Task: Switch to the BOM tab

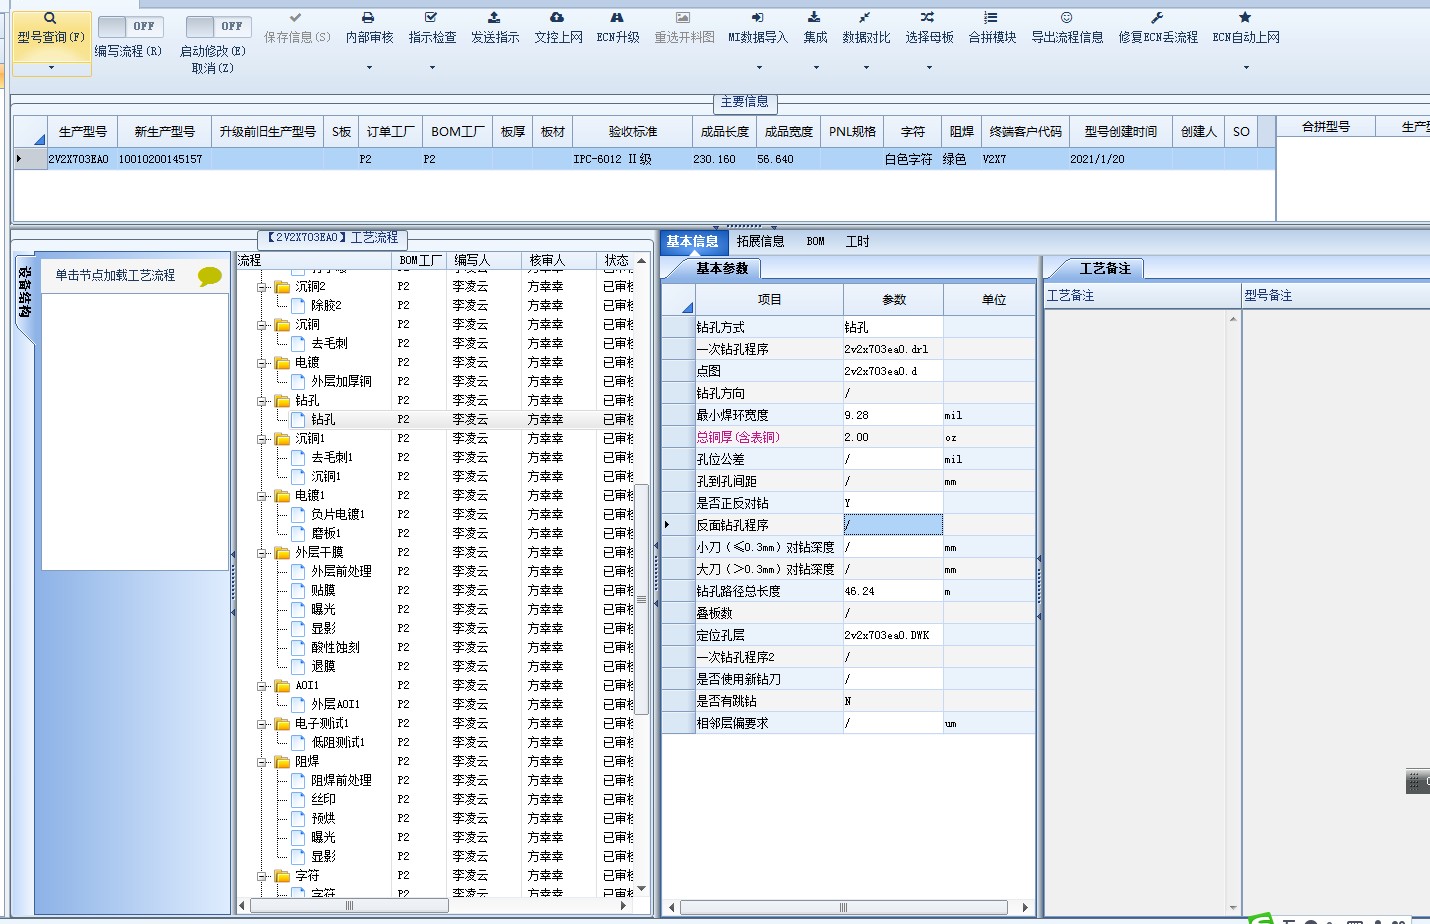Action: pyautogui.click(x=815, y=241)
